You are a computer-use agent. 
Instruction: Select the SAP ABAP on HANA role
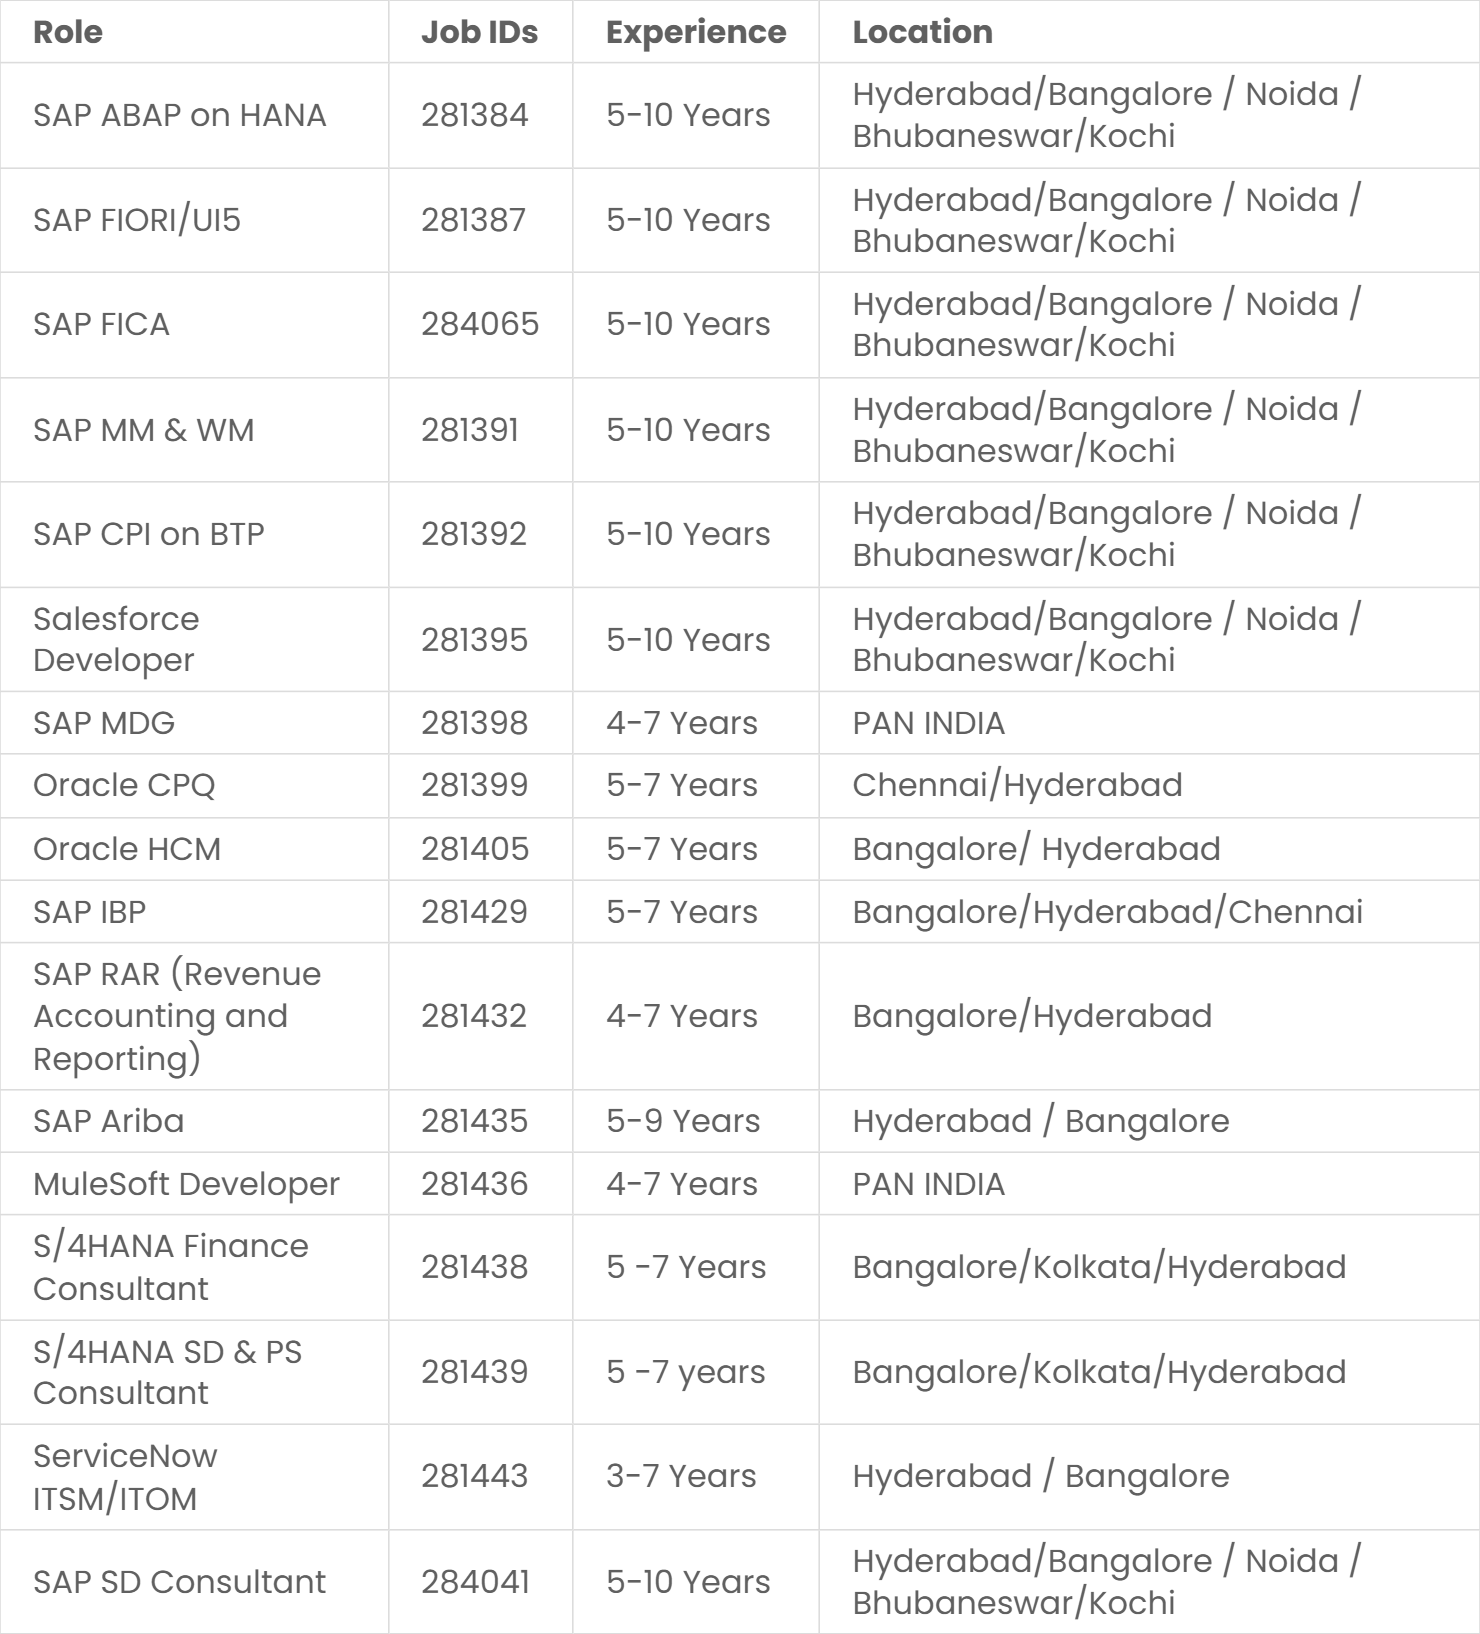coord(180,115)
